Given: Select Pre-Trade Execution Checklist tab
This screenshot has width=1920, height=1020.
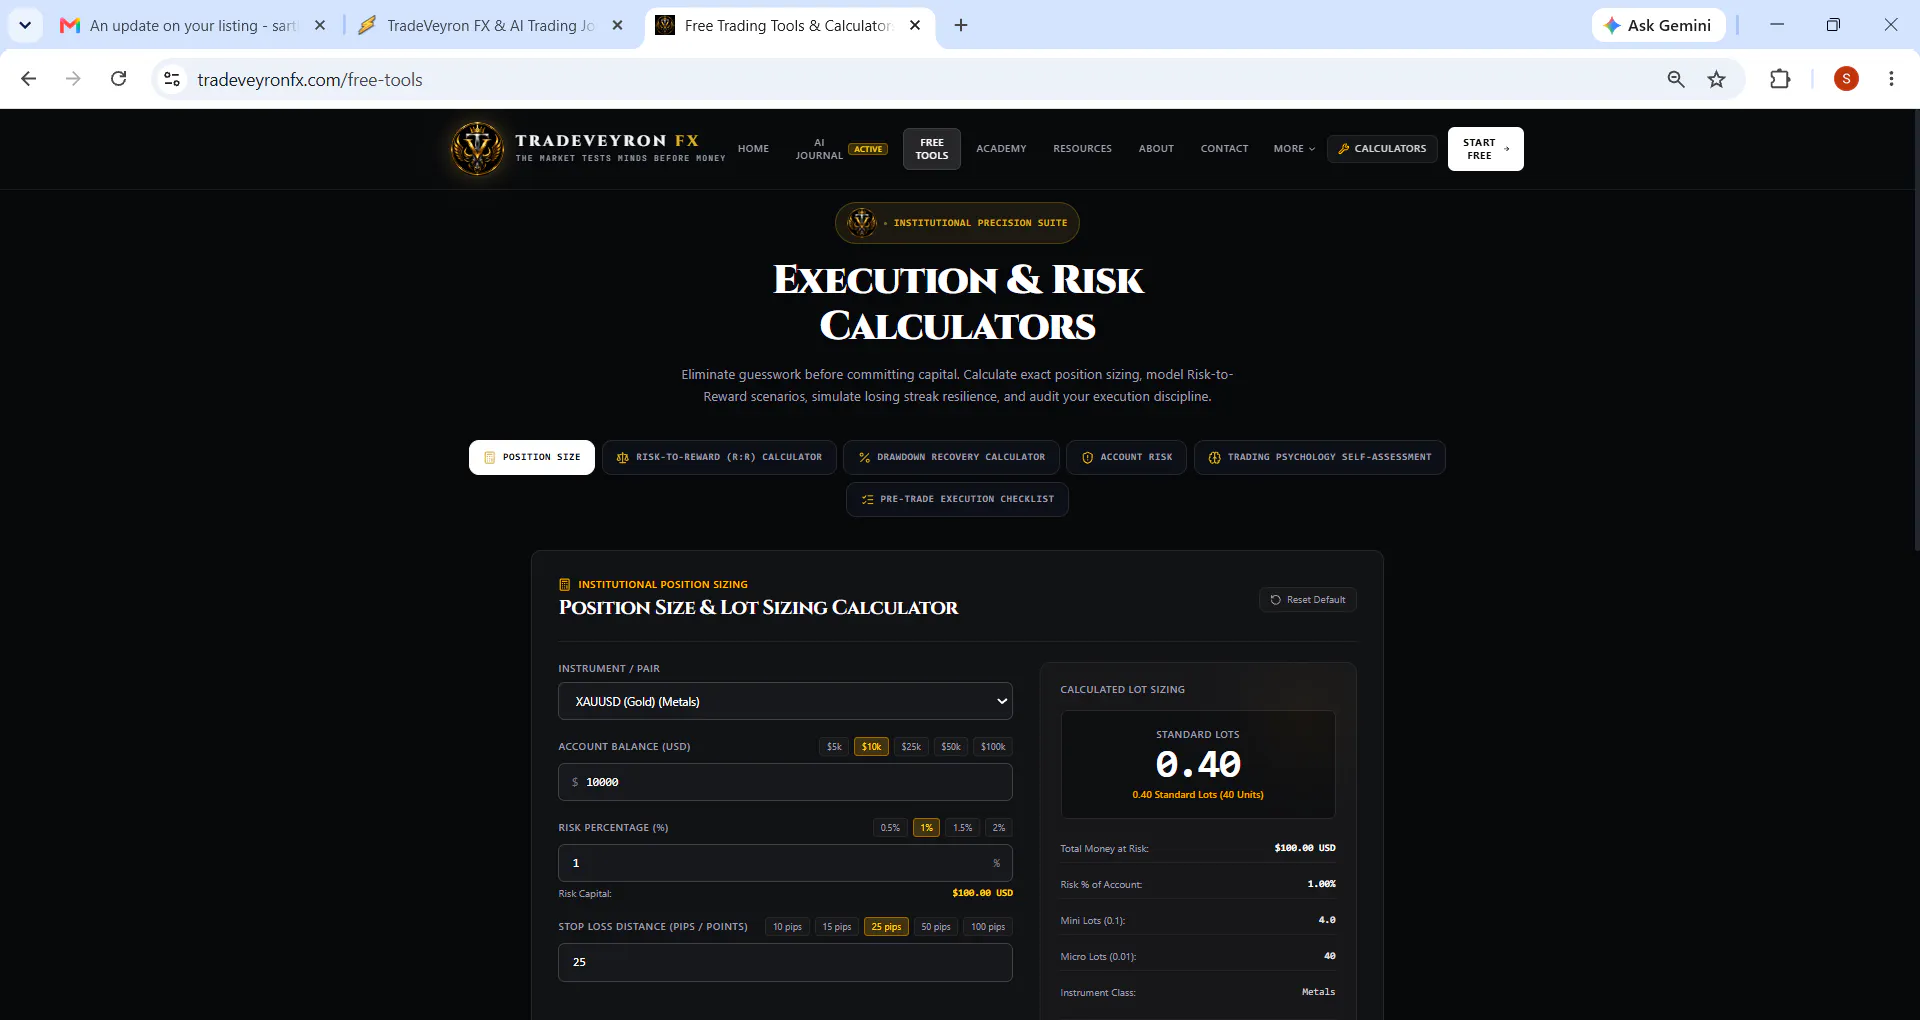Looking at the screenshot, I should coord(958,499).
